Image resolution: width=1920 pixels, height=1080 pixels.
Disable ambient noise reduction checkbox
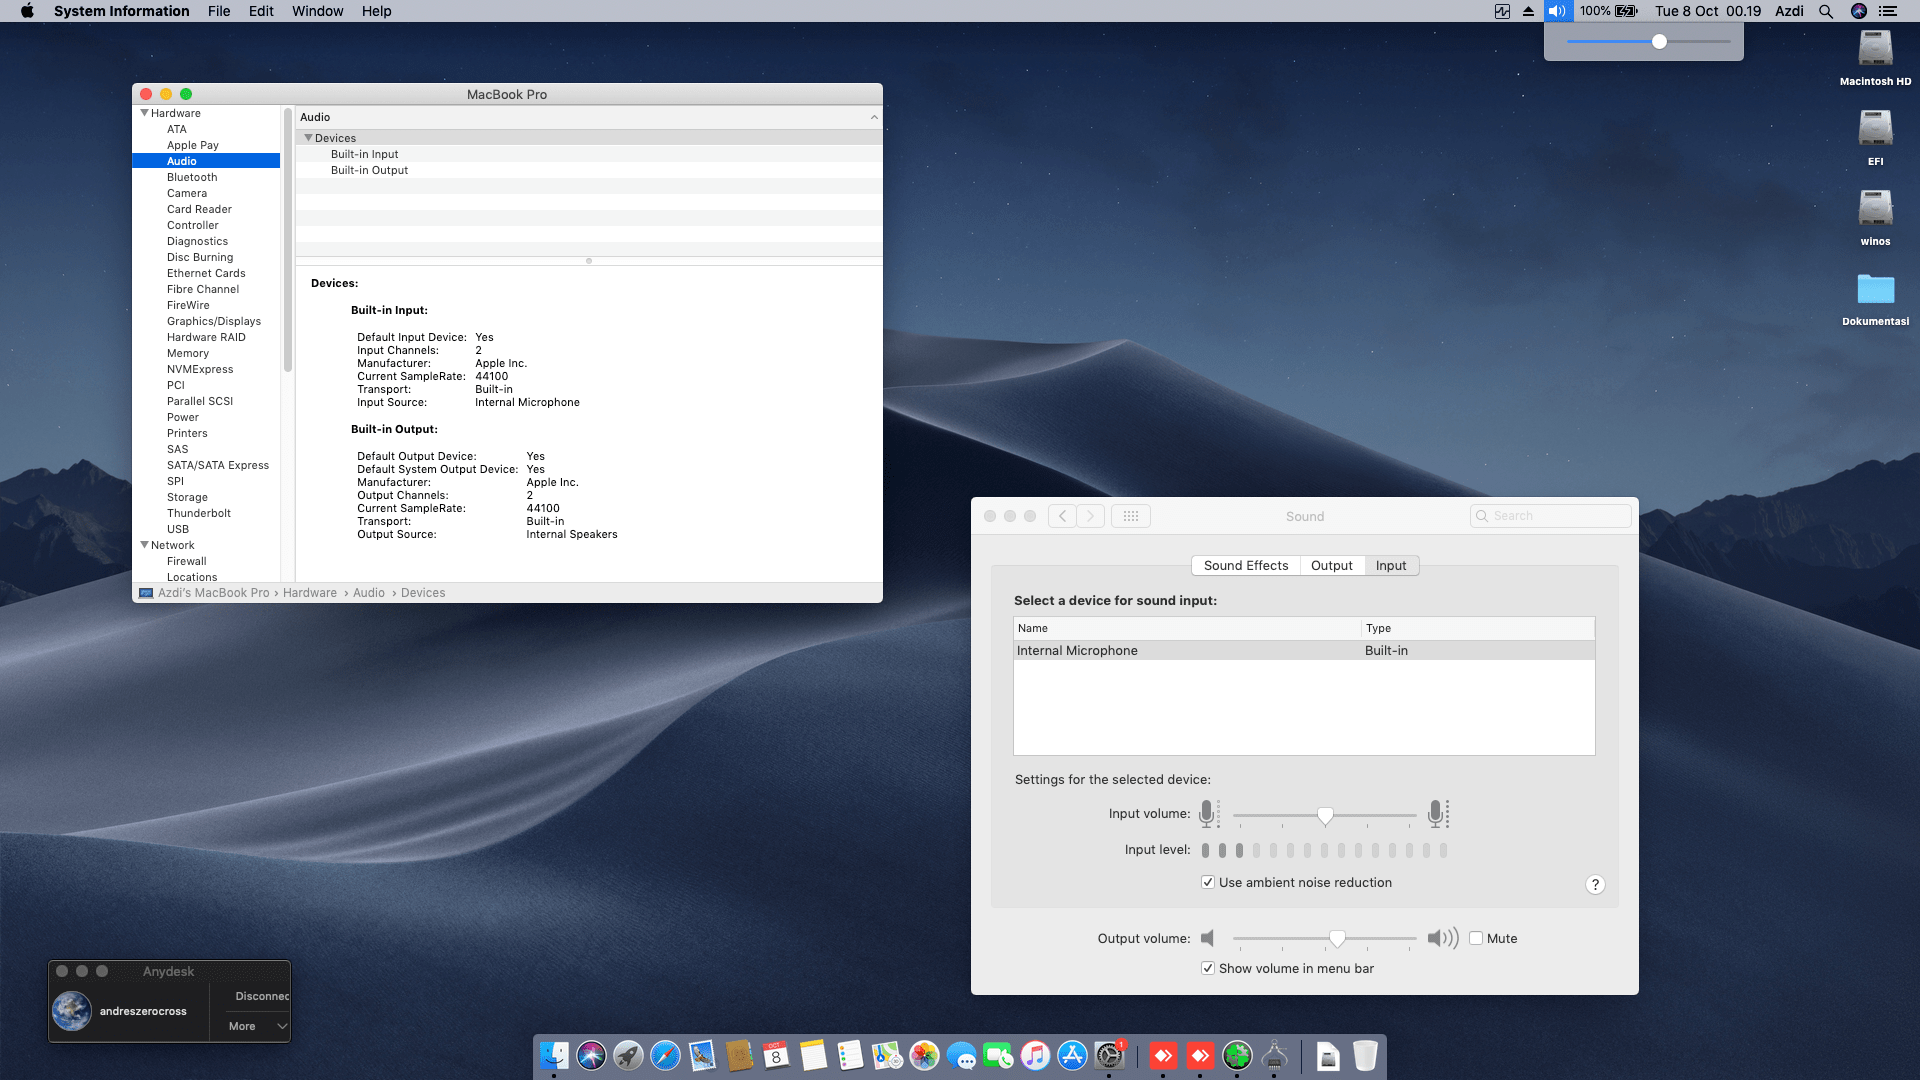[1208, 882]
